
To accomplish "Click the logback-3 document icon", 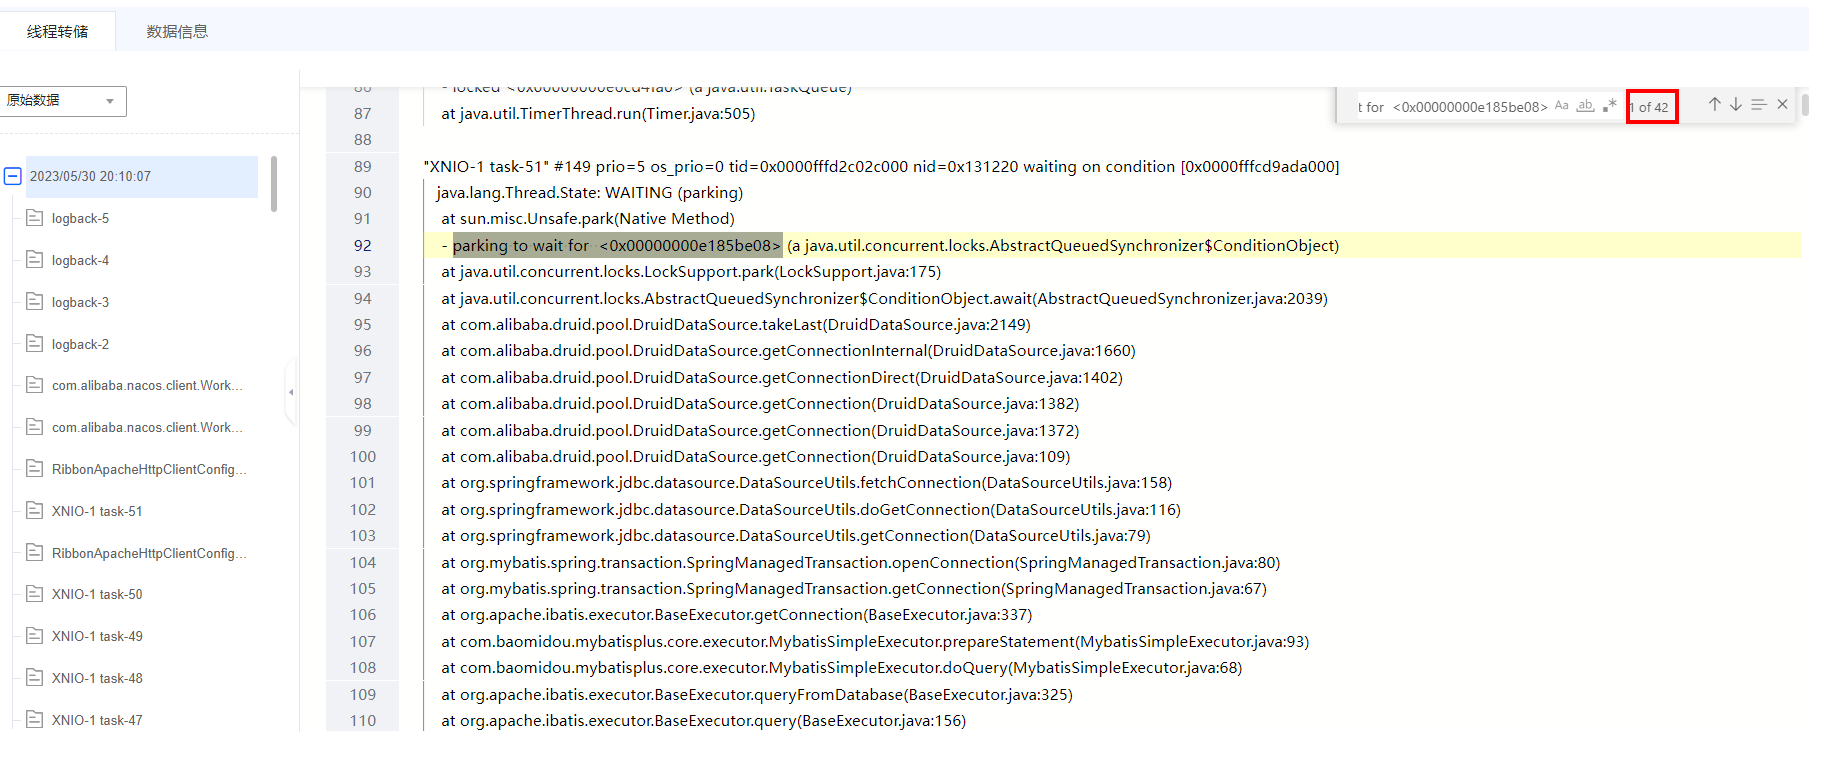I will pos(35,302).
